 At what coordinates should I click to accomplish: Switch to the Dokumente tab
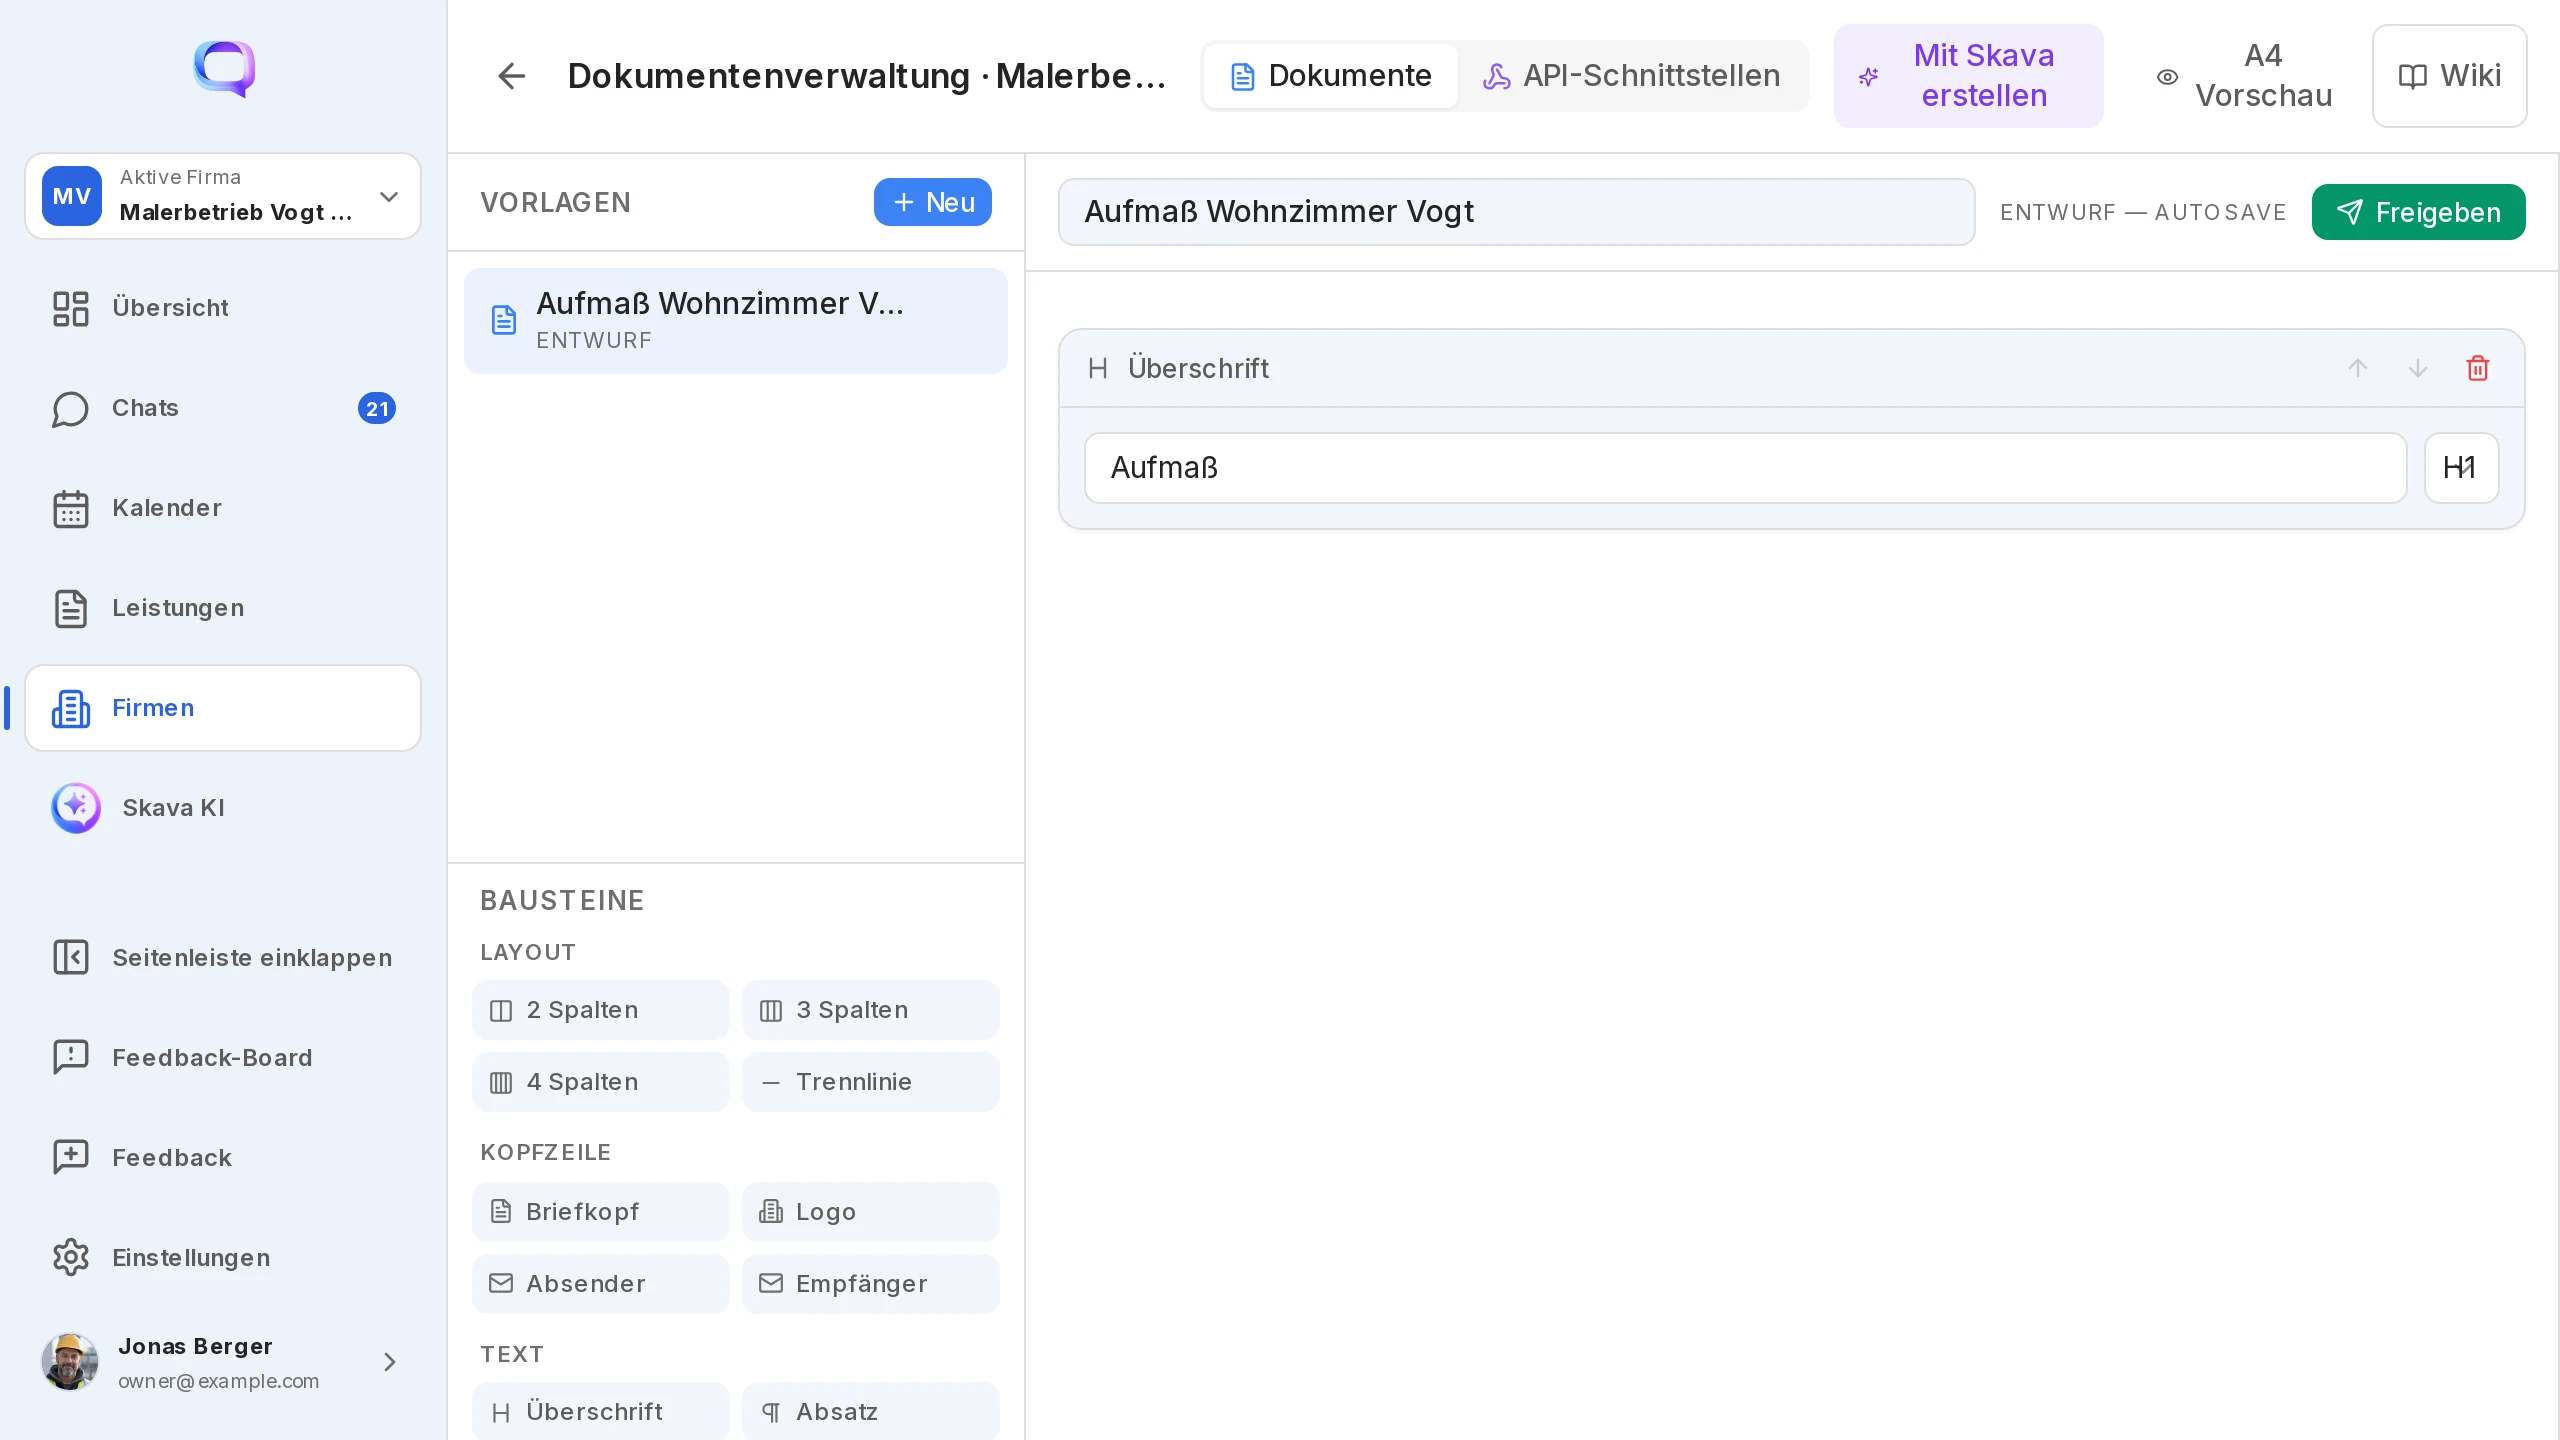click(1331, 76)
